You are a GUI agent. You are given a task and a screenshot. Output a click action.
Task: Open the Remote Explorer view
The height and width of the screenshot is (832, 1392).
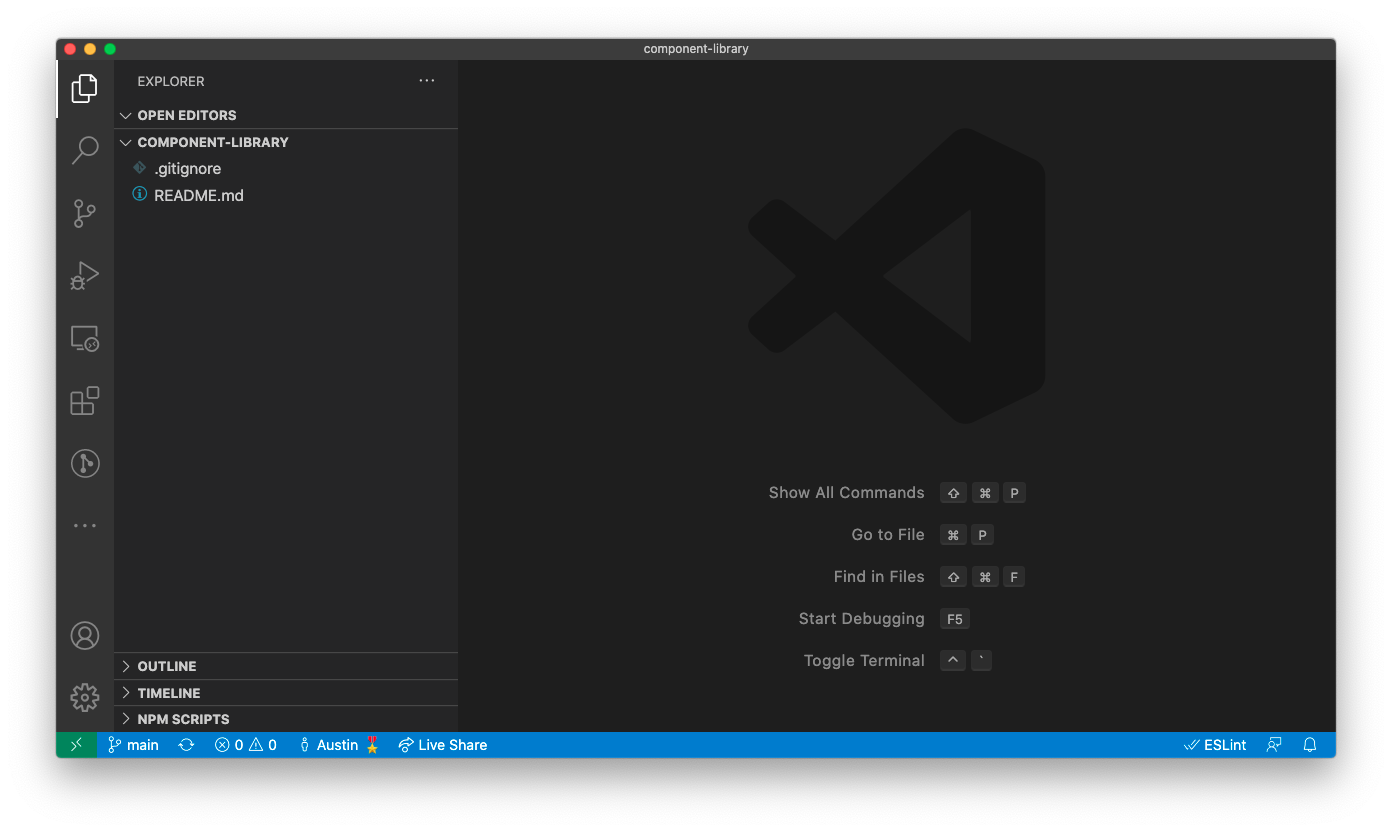point(85,339)
